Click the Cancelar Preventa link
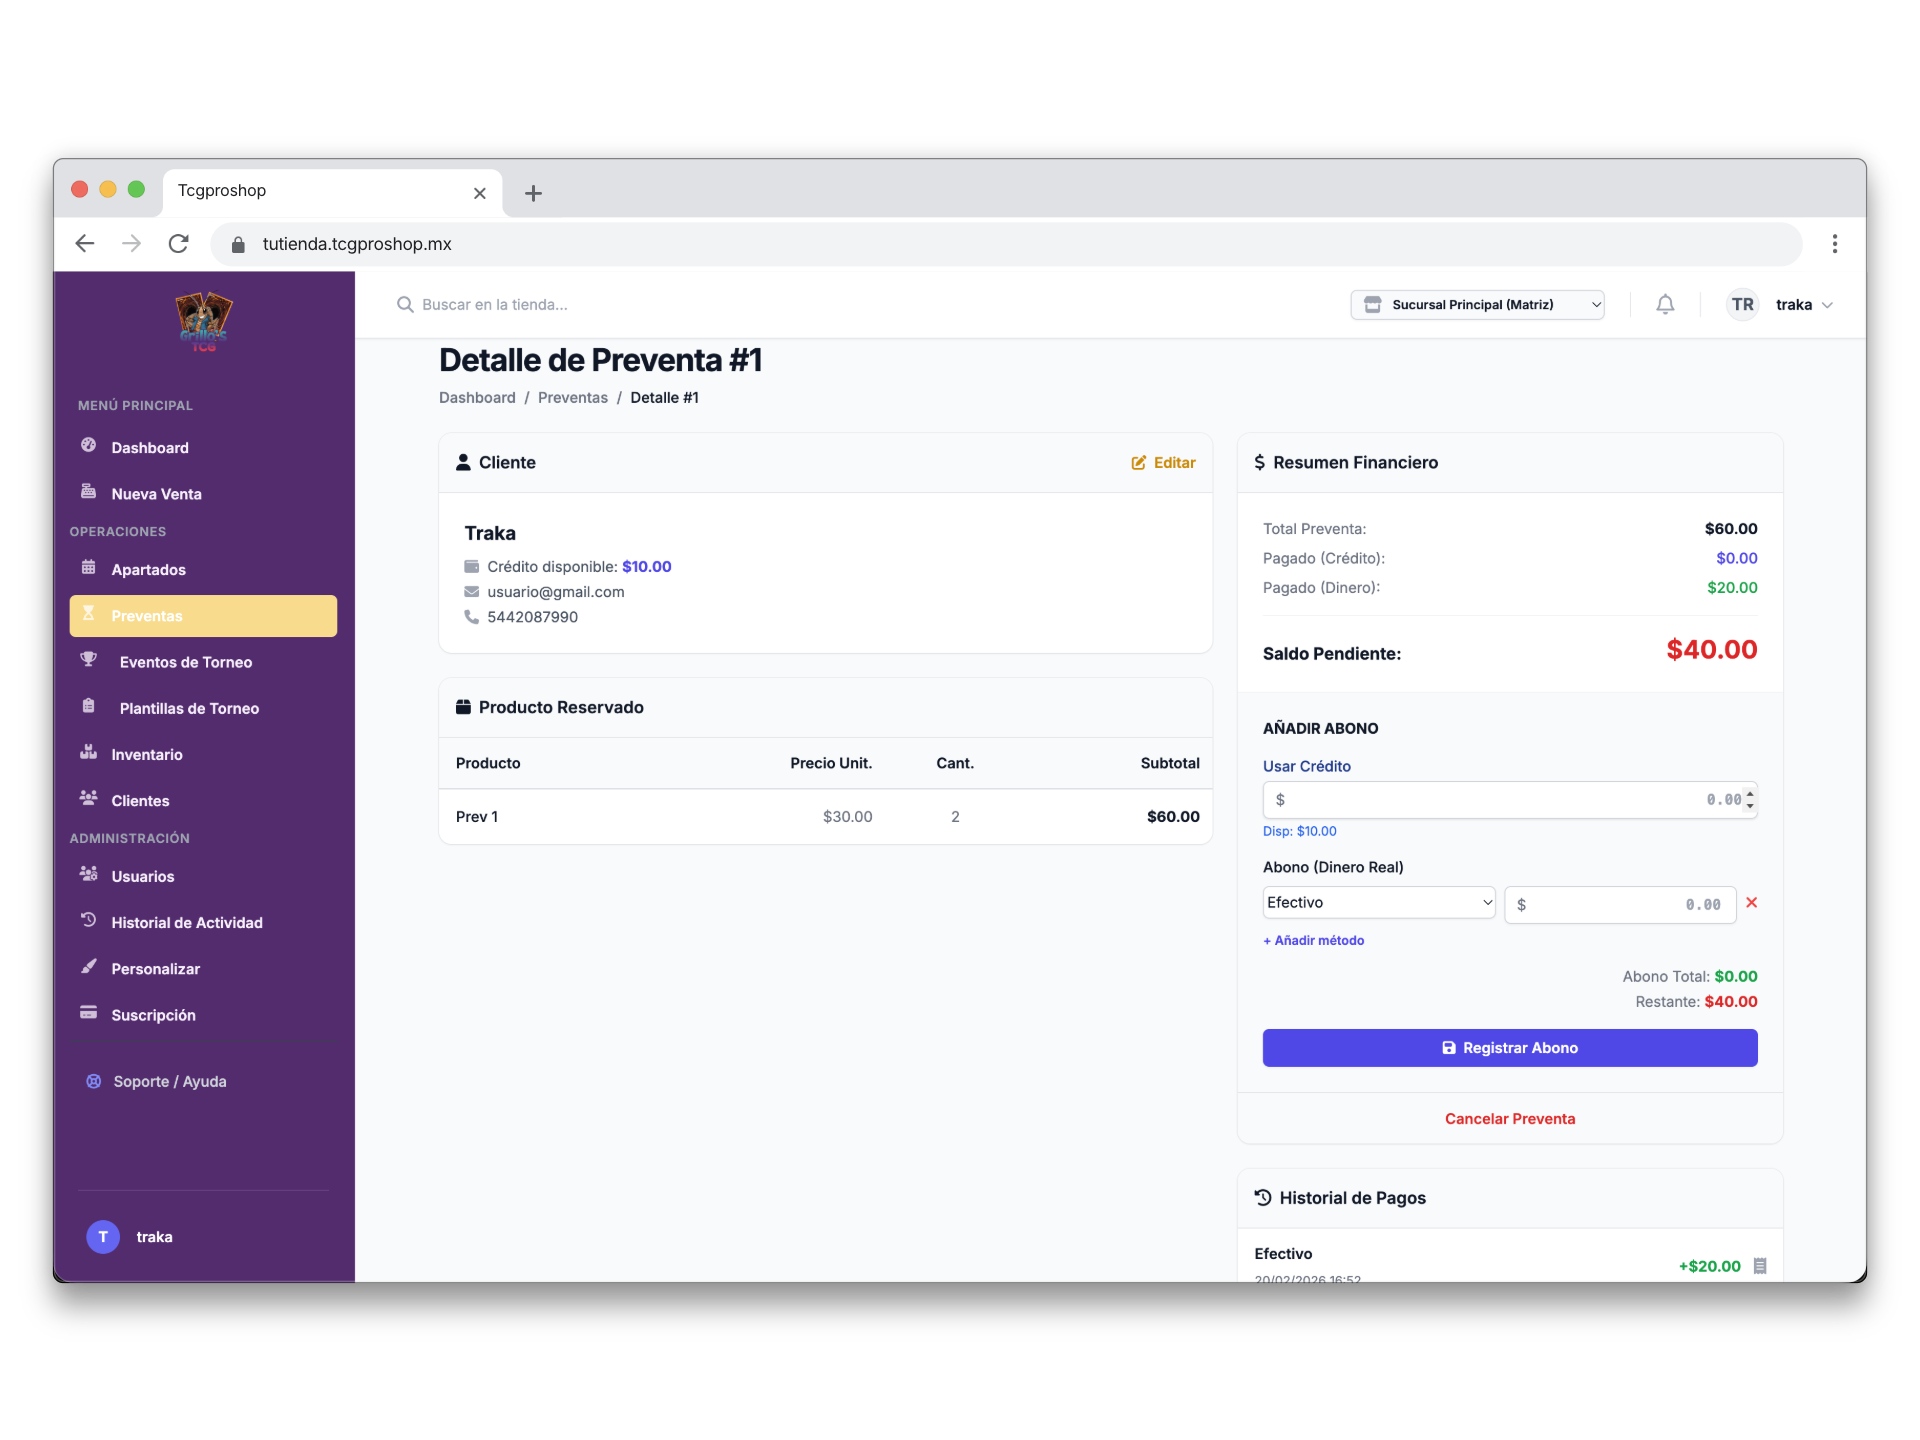1920x1440 pixels. pos(1509,1119)
